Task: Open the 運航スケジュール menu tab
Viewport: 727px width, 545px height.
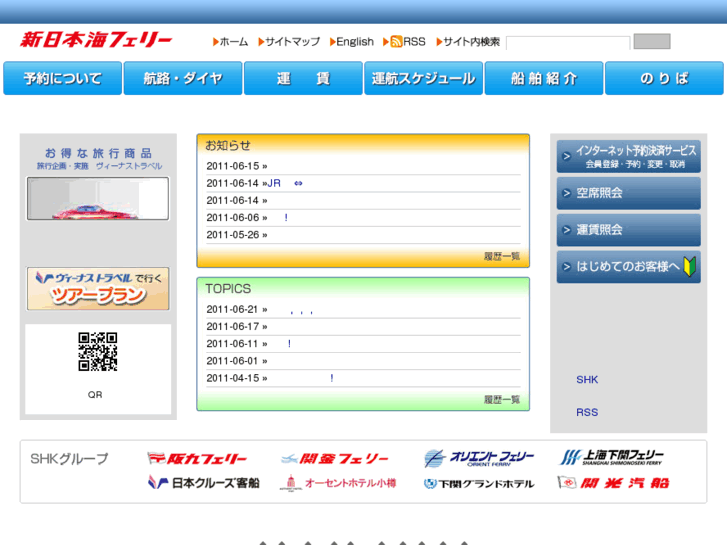Action: (424, 78)
